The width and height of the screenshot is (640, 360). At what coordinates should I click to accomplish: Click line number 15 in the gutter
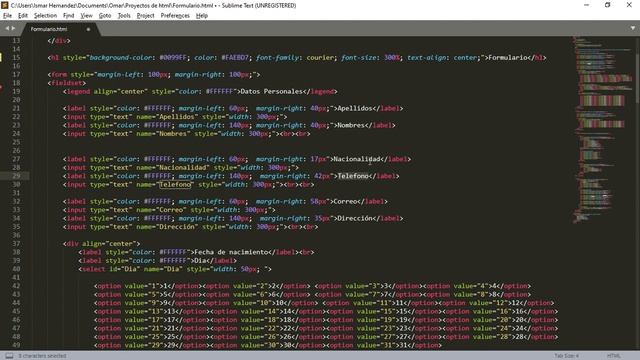click(16, 58)
